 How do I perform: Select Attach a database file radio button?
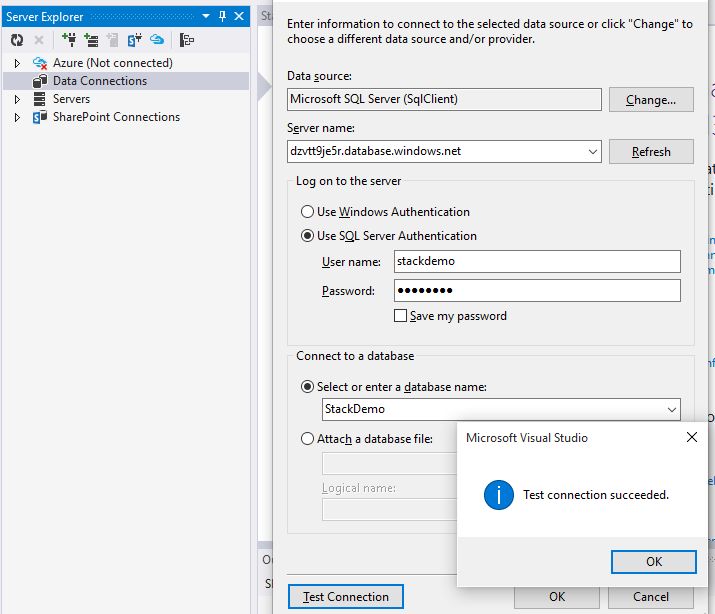click(307, 439)
